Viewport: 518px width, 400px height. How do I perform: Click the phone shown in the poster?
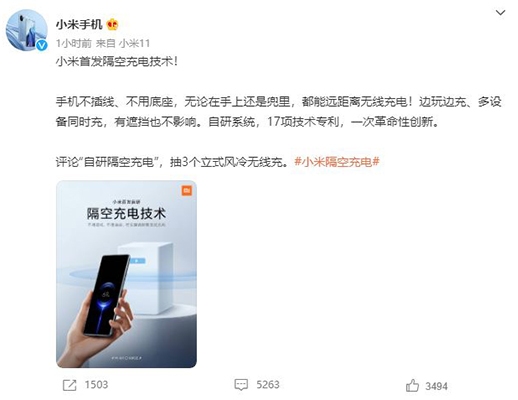[106, 295]
